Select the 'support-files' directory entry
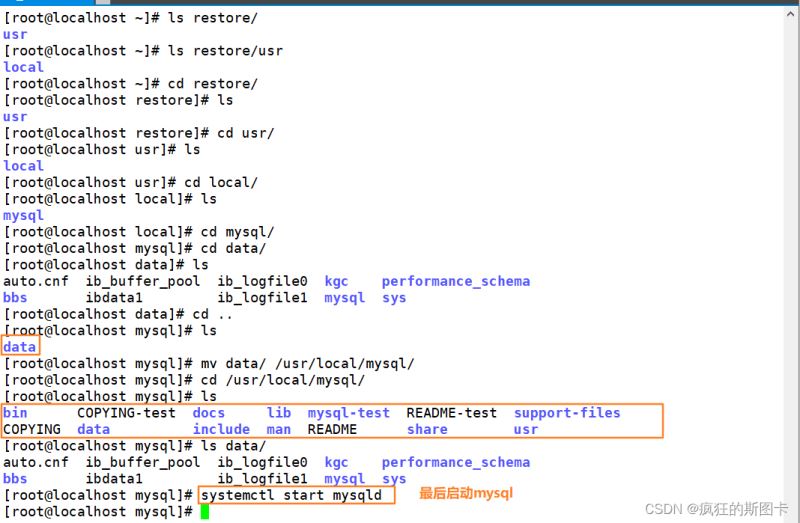 (567, 413)
